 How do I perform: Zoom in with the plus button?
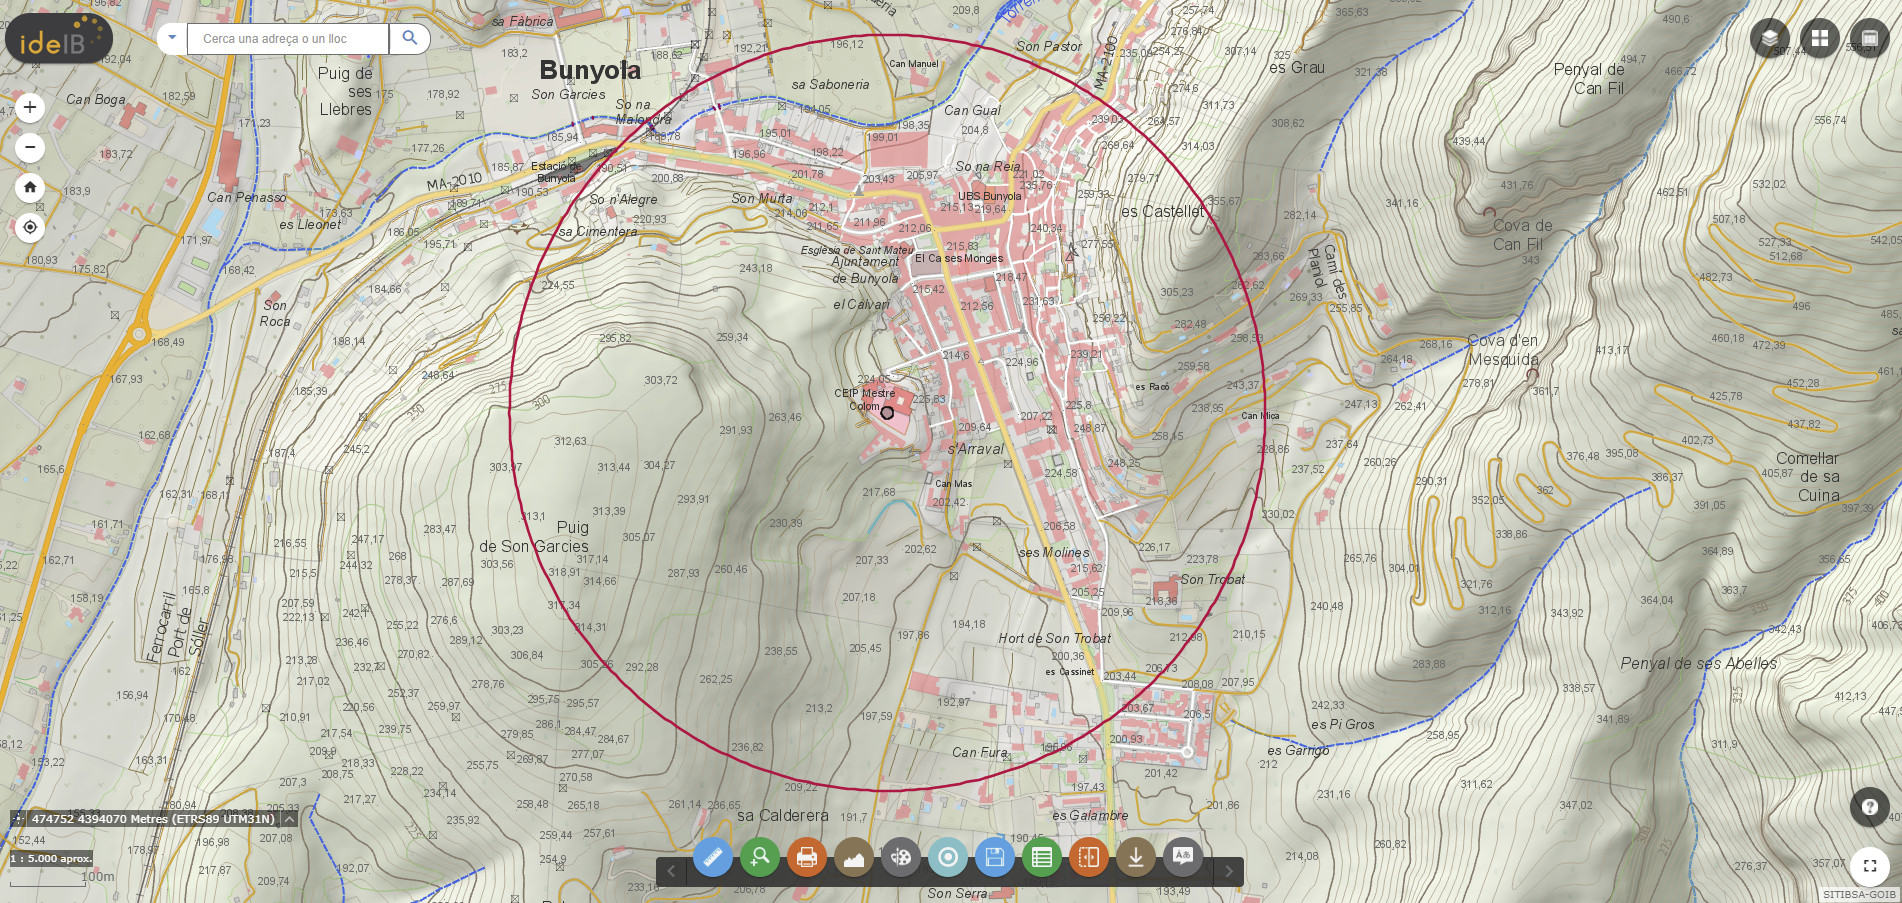[x=30, y=107]
